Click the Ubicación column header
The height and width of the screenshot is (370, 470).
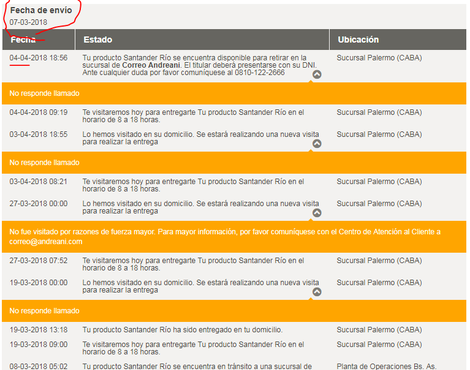point(398,40)
